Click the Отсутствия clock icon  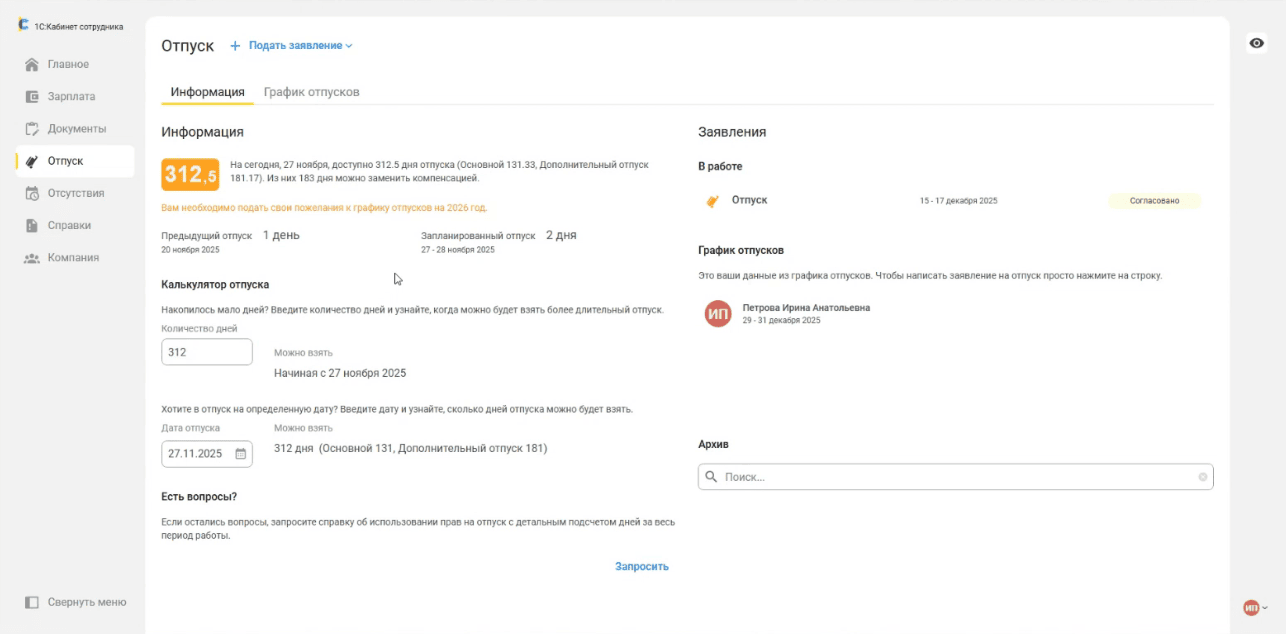click(x=32, y=193)
